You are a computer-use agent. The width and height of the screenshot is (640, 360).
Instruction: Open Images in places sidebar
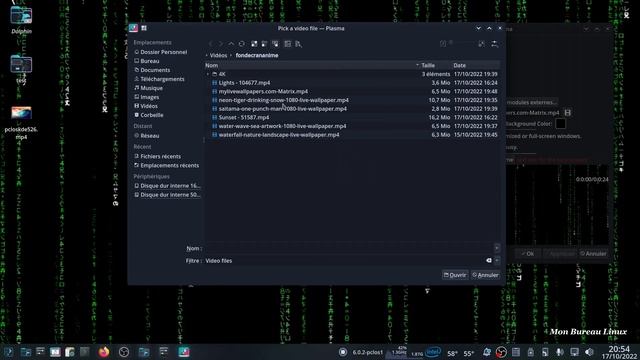pyautogui.click(x=150, y=97)
